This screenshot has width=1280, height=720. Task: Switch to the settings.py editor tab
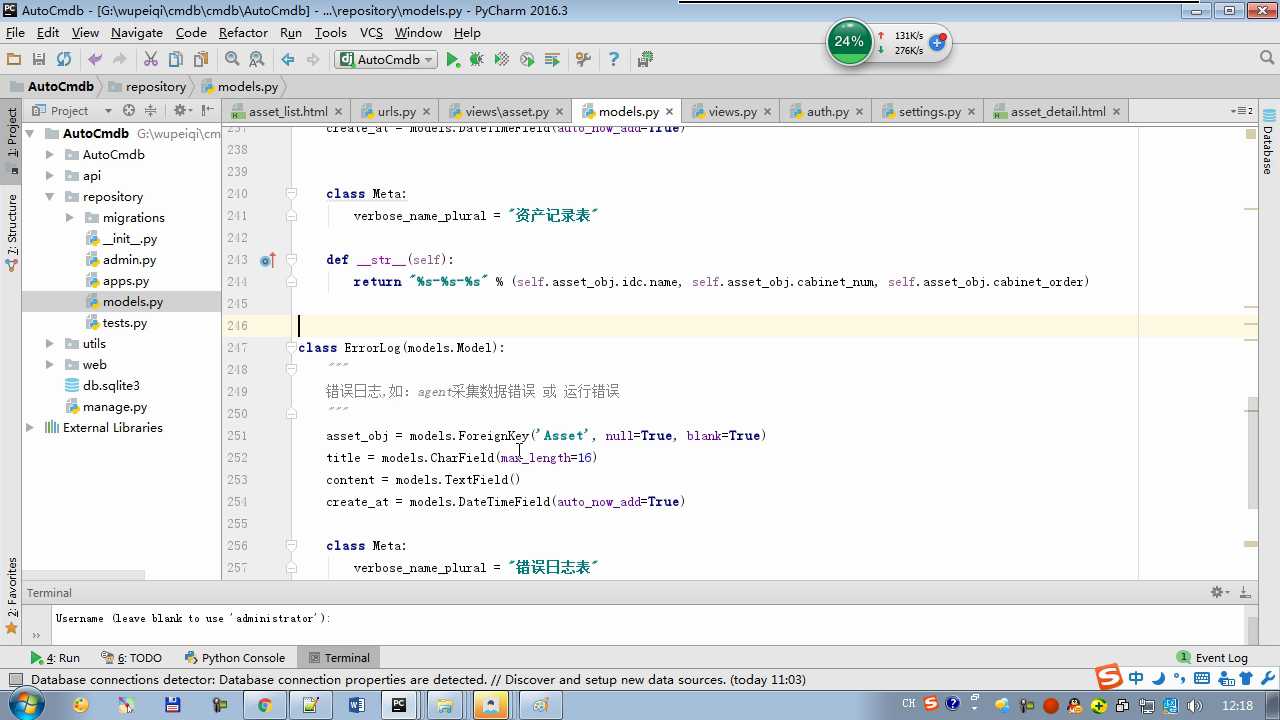tap(929, 111)
